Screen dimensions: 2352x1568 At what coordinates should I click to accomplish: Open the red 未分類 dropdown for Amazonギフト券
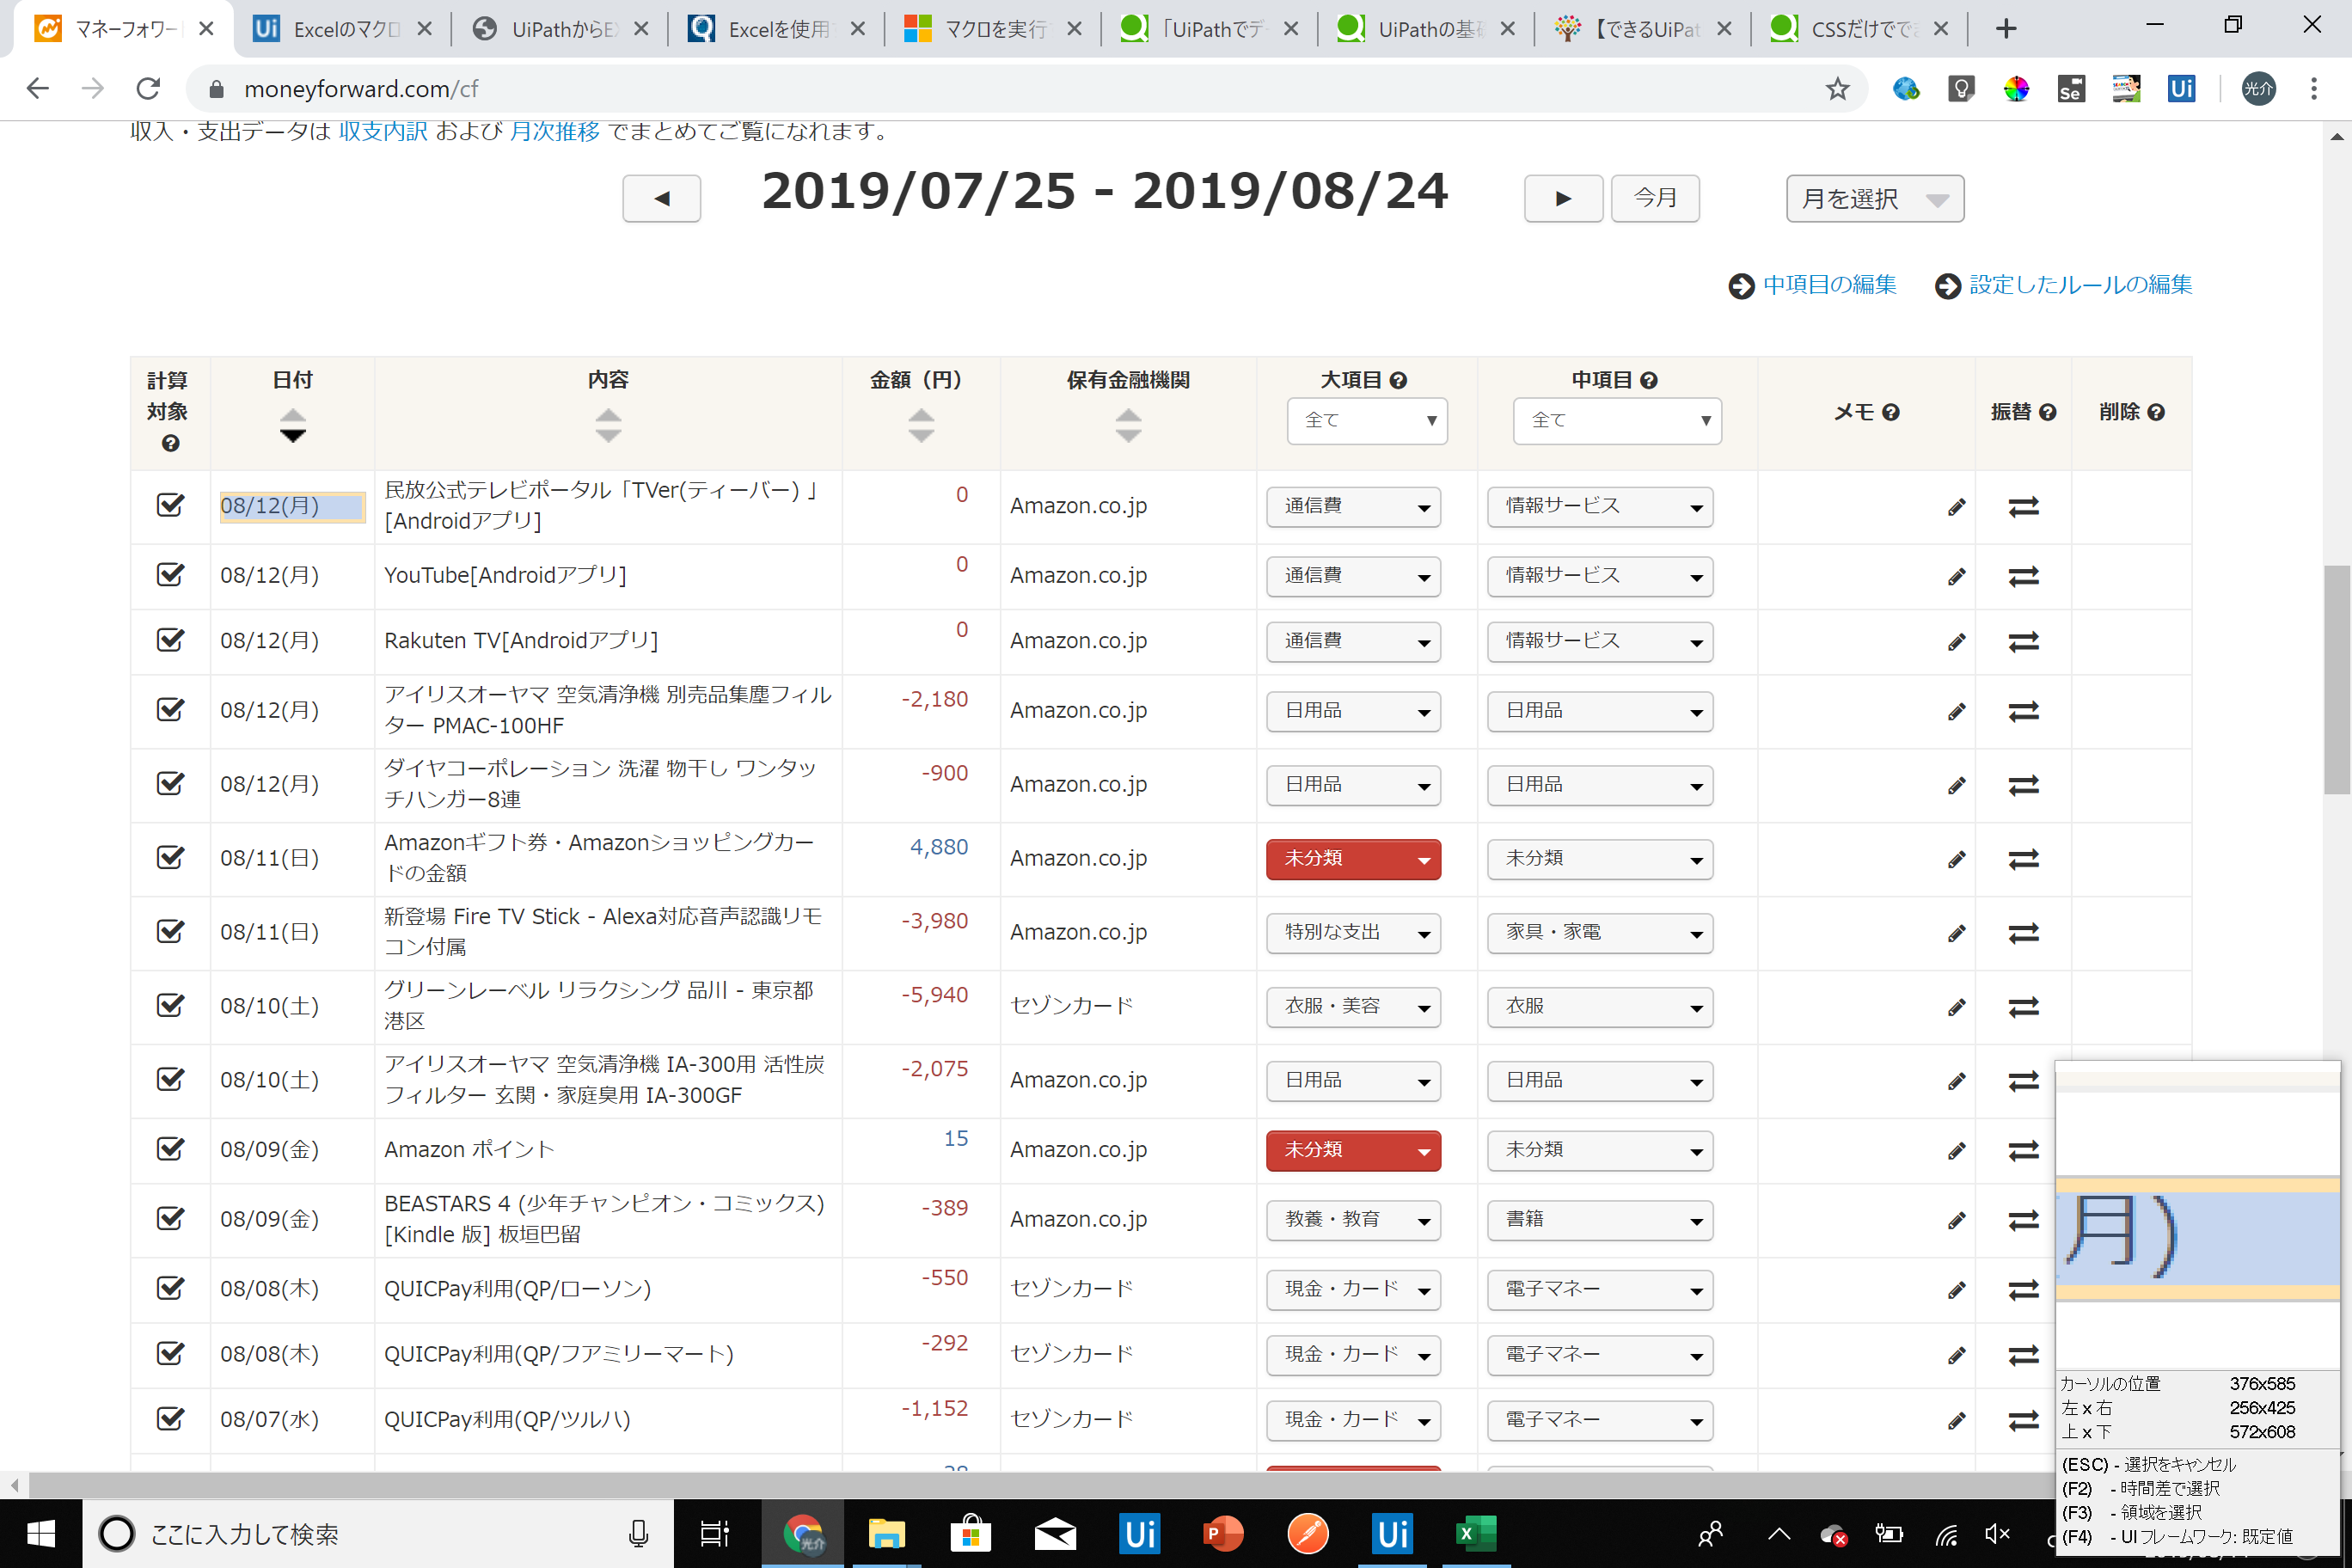(x=1353, y=858)
